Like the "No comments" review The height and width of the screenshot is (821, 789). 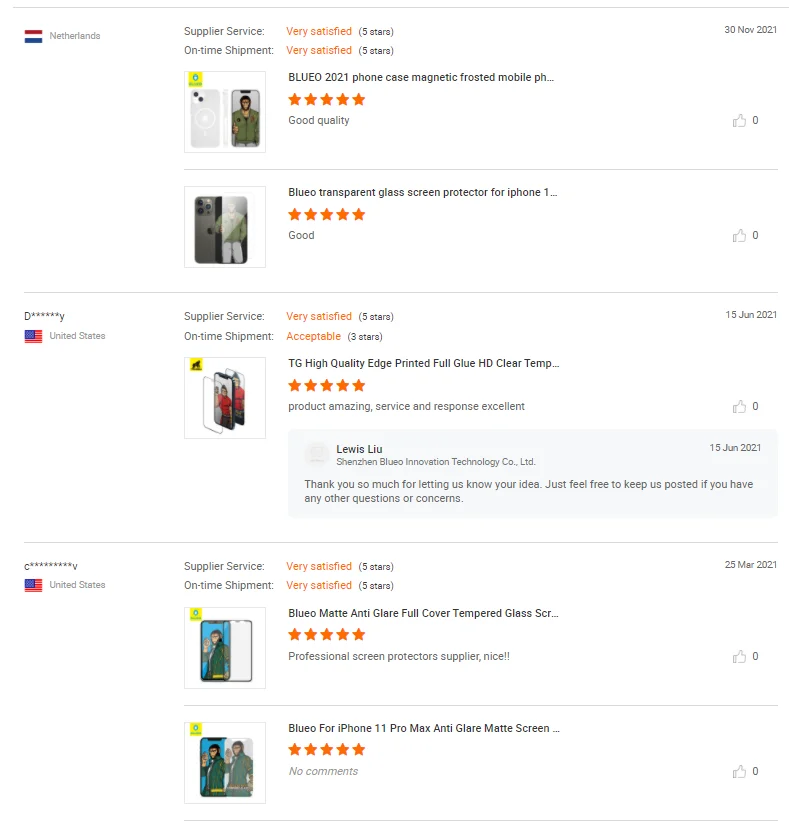[739, 772]
